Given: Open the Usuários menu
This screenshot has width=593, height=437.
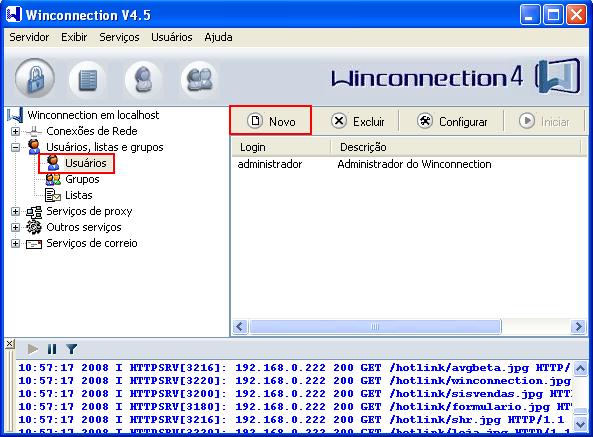Looking at the screenshot, I should point(172,37).
